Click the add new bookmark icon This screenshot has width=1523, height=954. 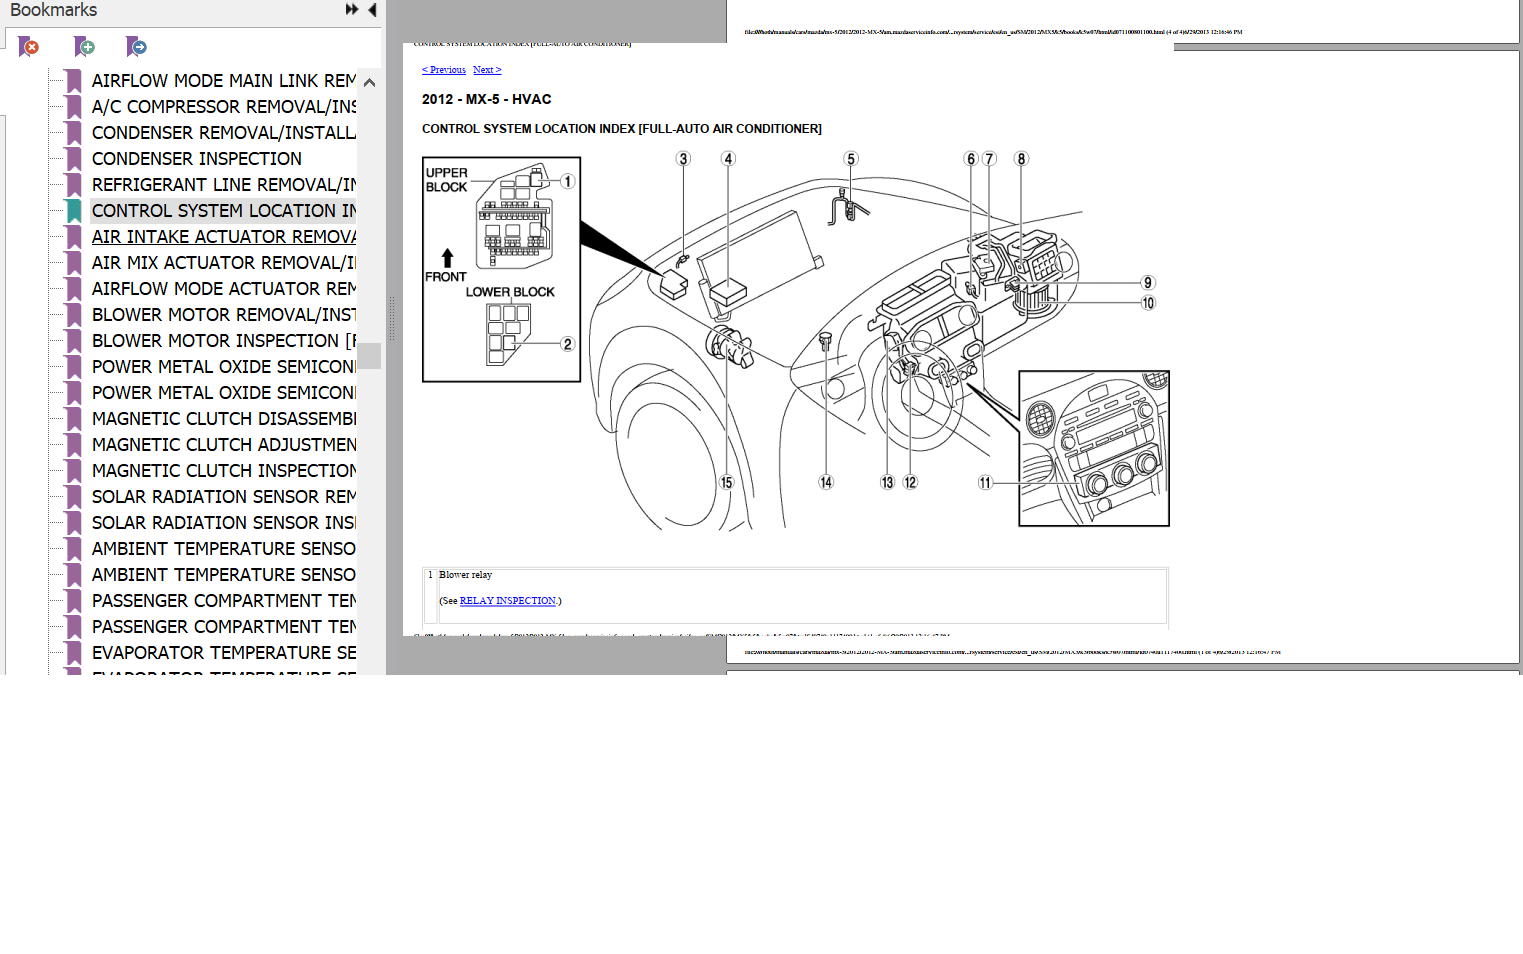click(84, 46)
